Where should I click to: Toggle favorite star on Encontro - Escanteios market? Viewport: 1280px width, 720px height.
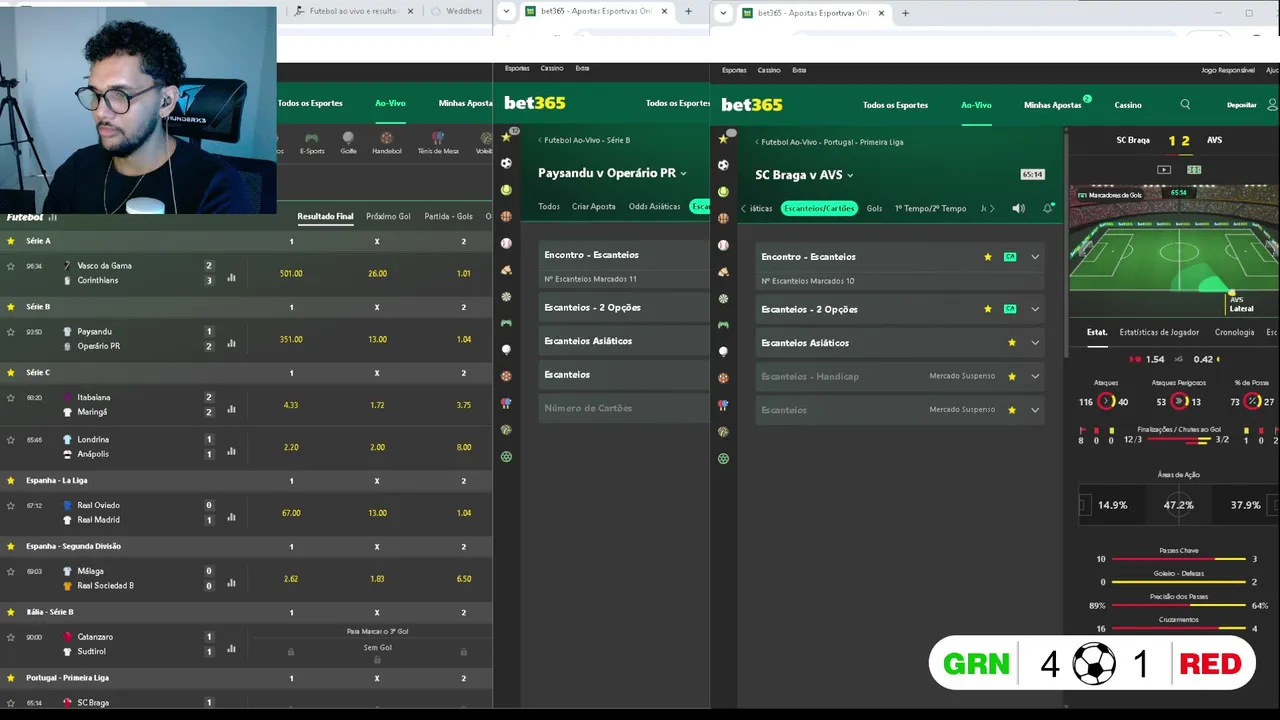click(988, 257)
